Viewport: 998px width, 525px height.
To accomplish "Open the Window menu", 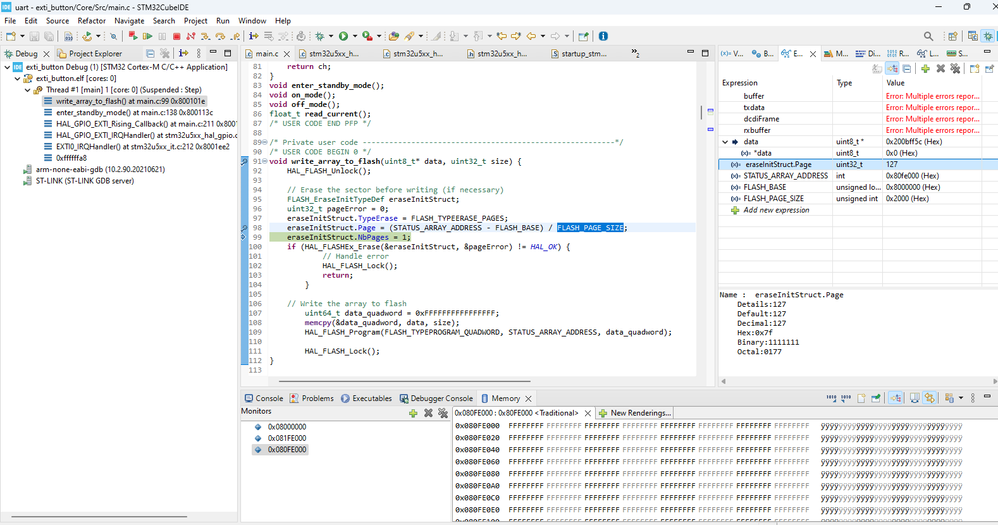I will [252, 21].
